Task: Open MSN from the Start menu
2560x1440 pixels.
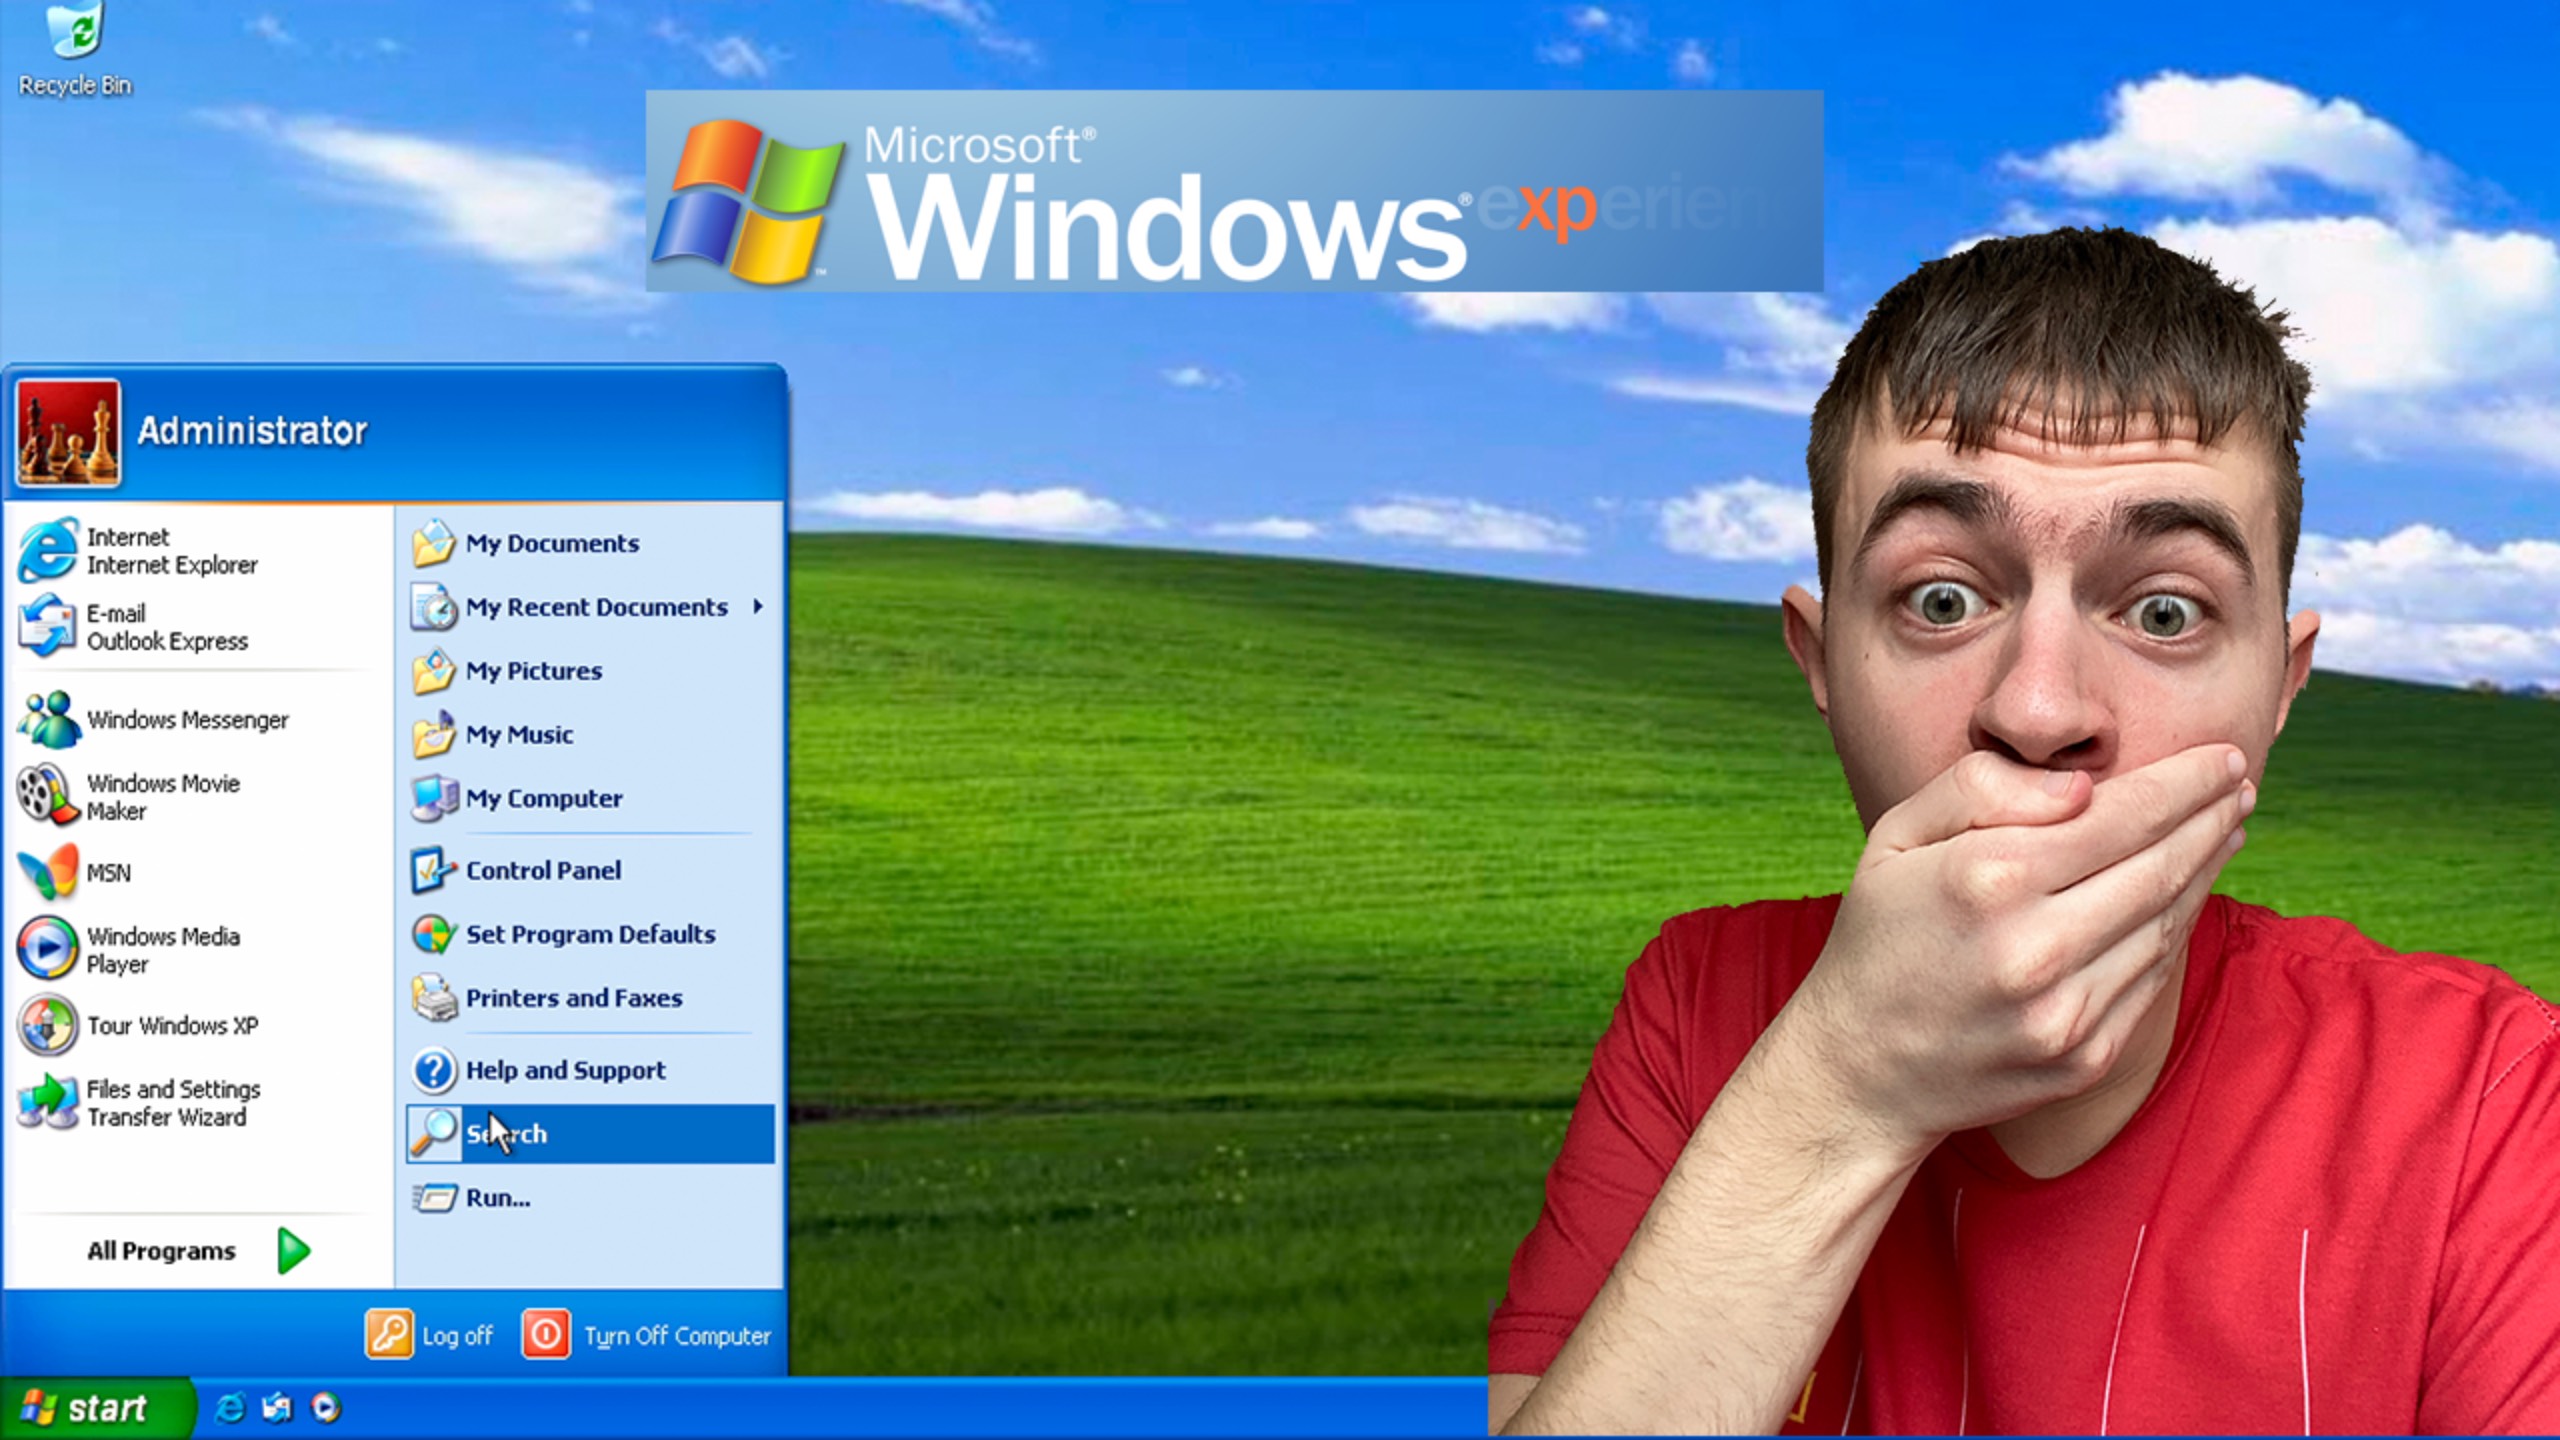Action: pos(110,872)
